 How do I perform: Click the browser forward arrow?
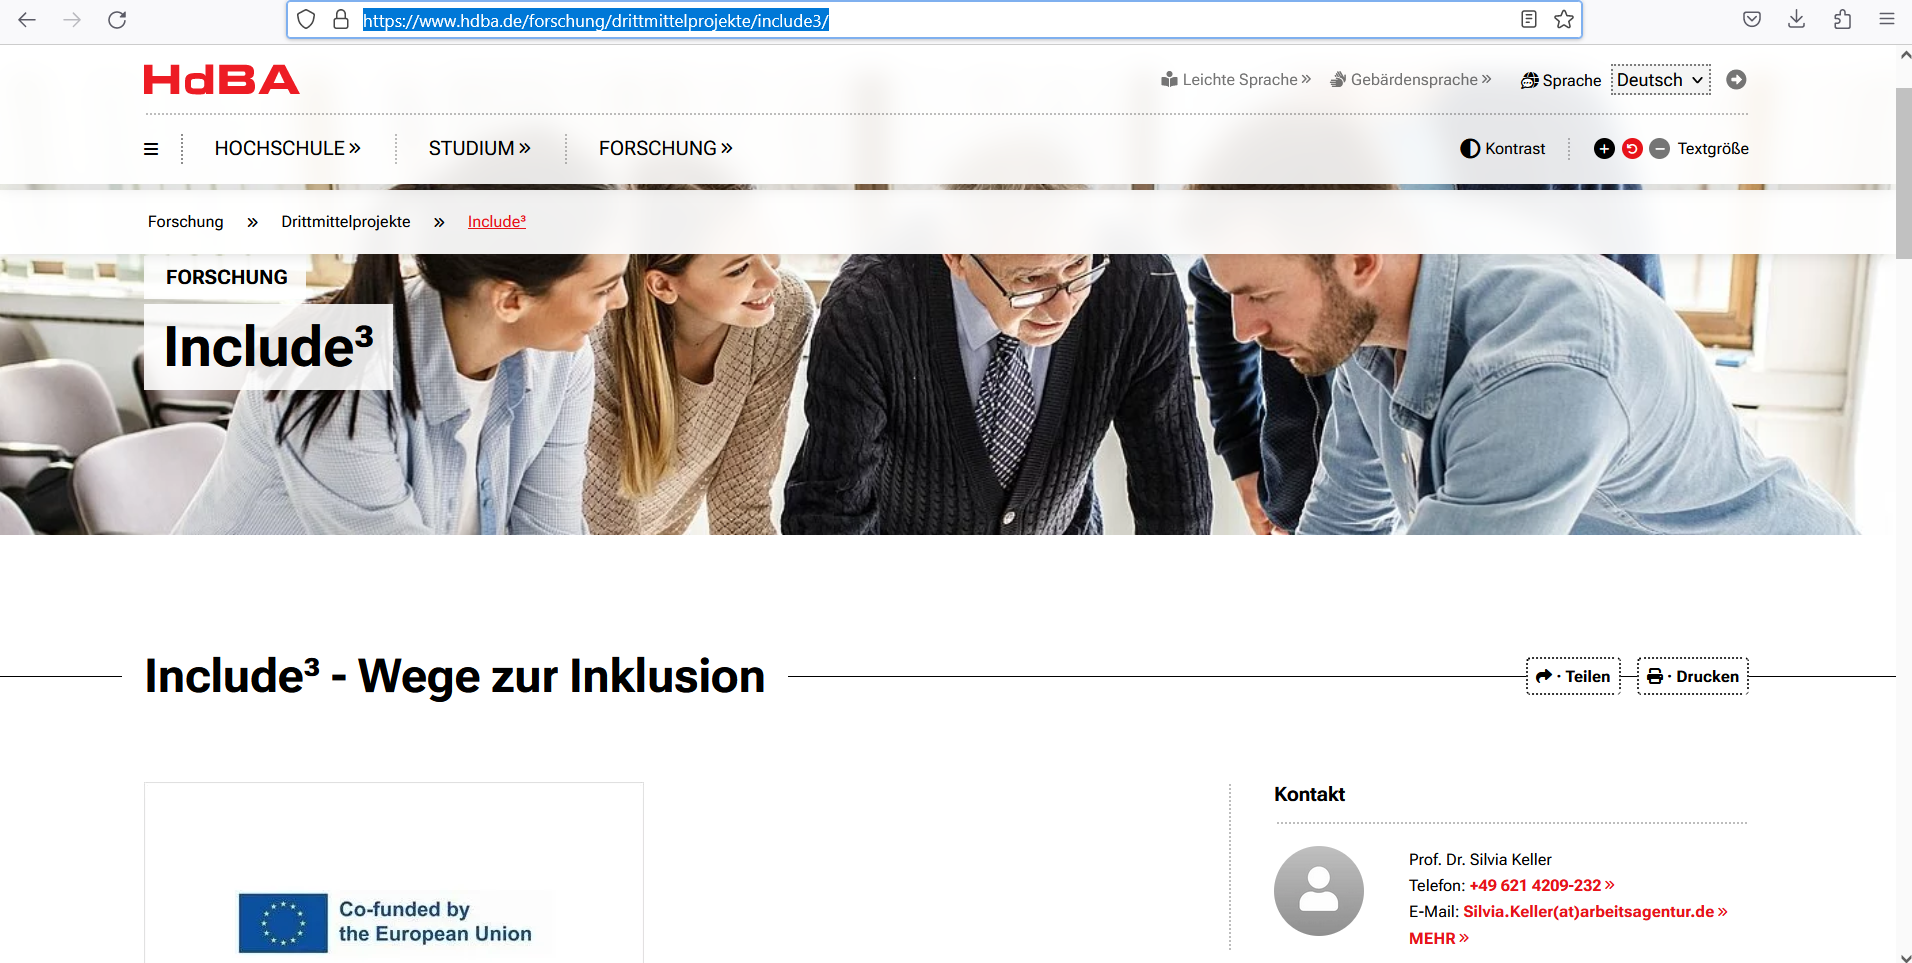[x=72, y=19]
